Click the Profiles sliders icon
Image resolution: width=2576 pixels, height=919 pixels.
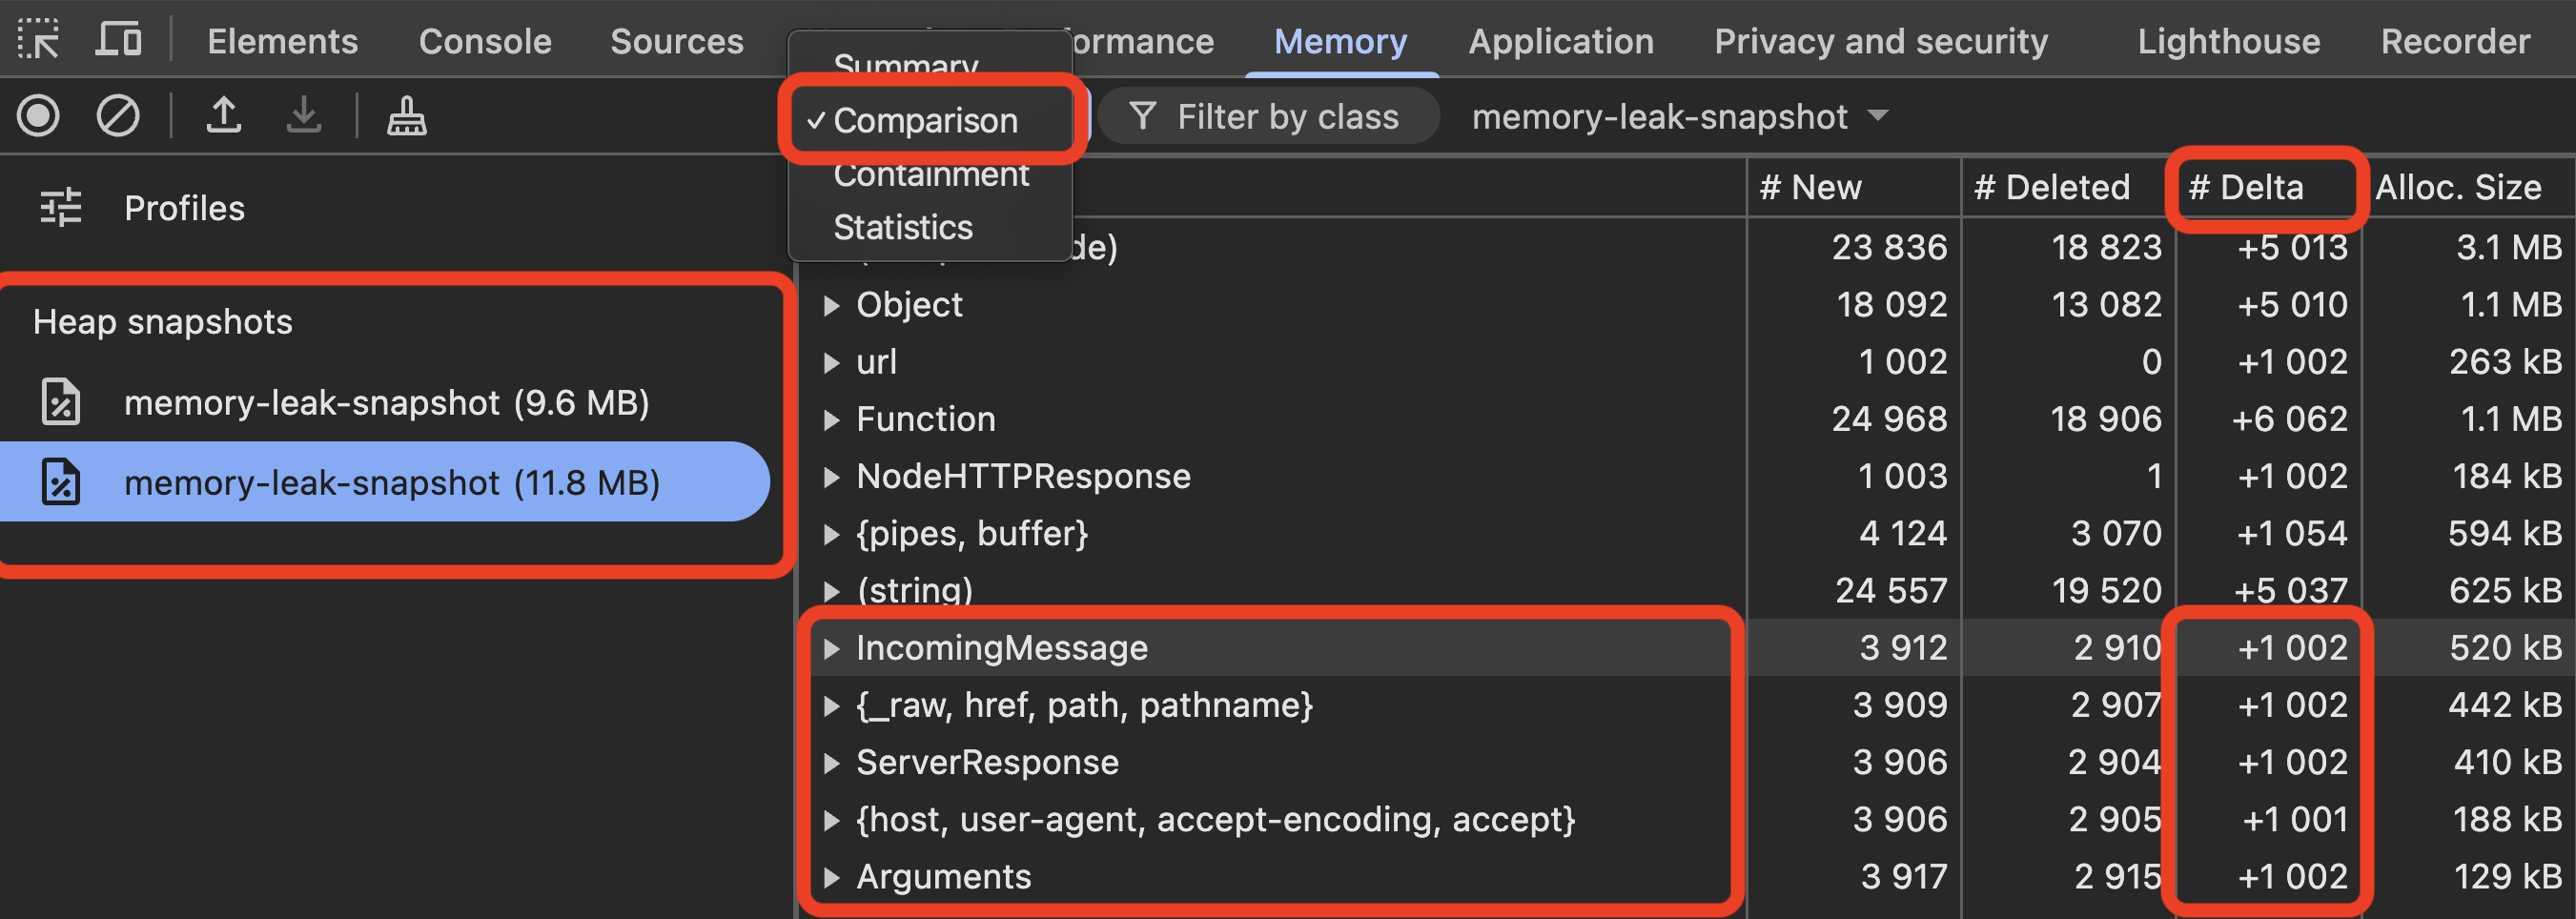click(x=61, y=208)
